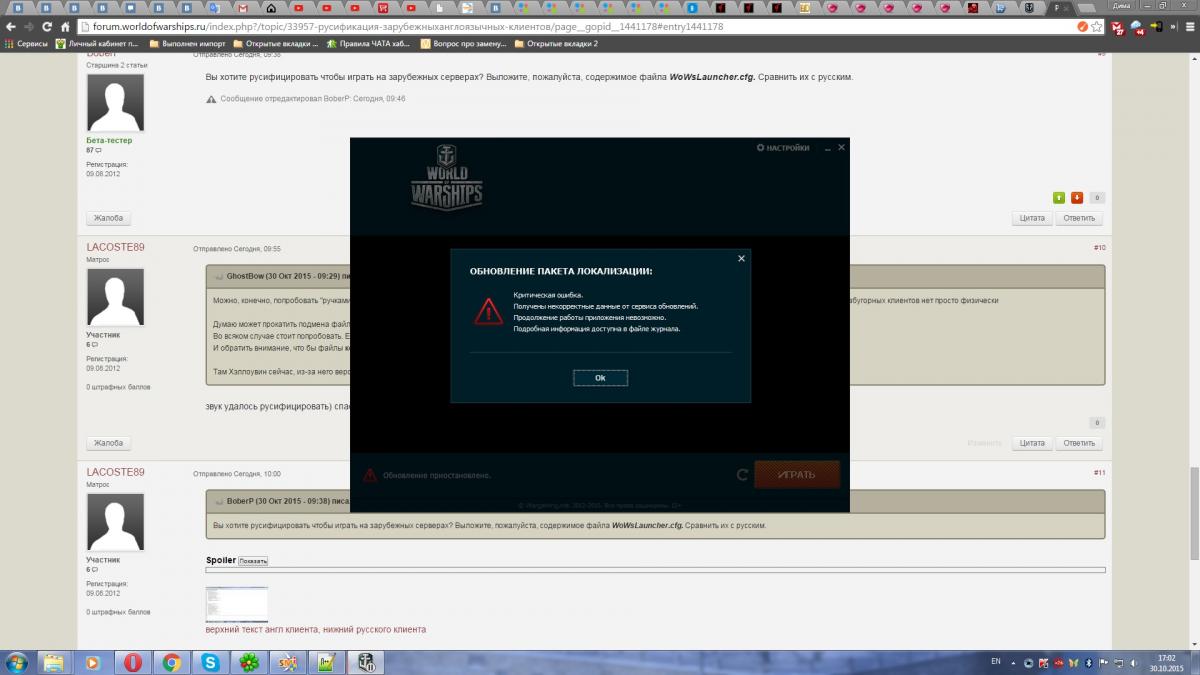
Task: Upvote the post with green arrow
Action: point(1059,198)
